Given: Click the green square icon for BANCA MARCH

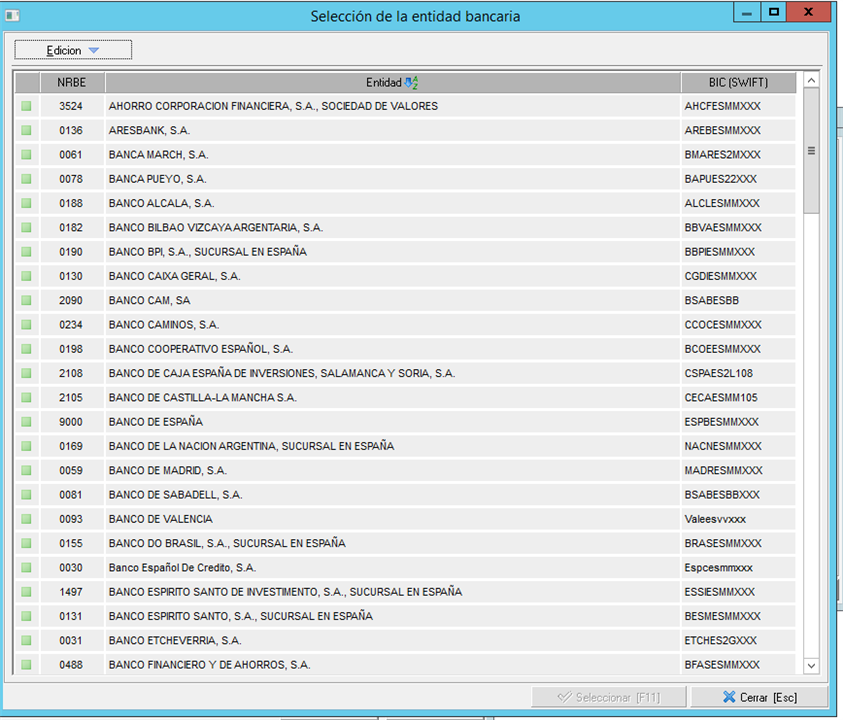Looking at the screenshot, I should [x=26, y=155].
